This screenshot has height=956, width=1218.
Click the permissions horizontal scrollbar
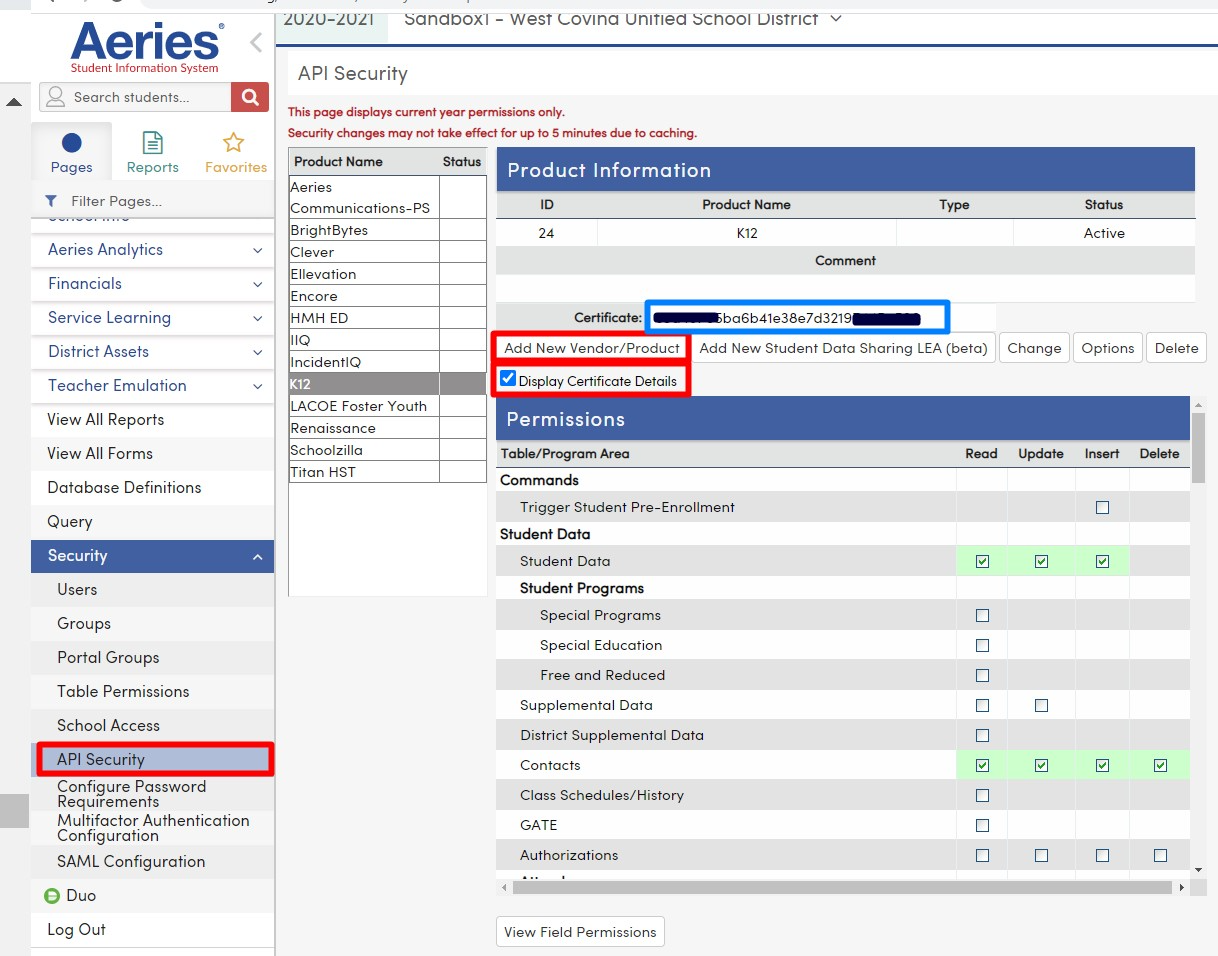click(843, 887)
